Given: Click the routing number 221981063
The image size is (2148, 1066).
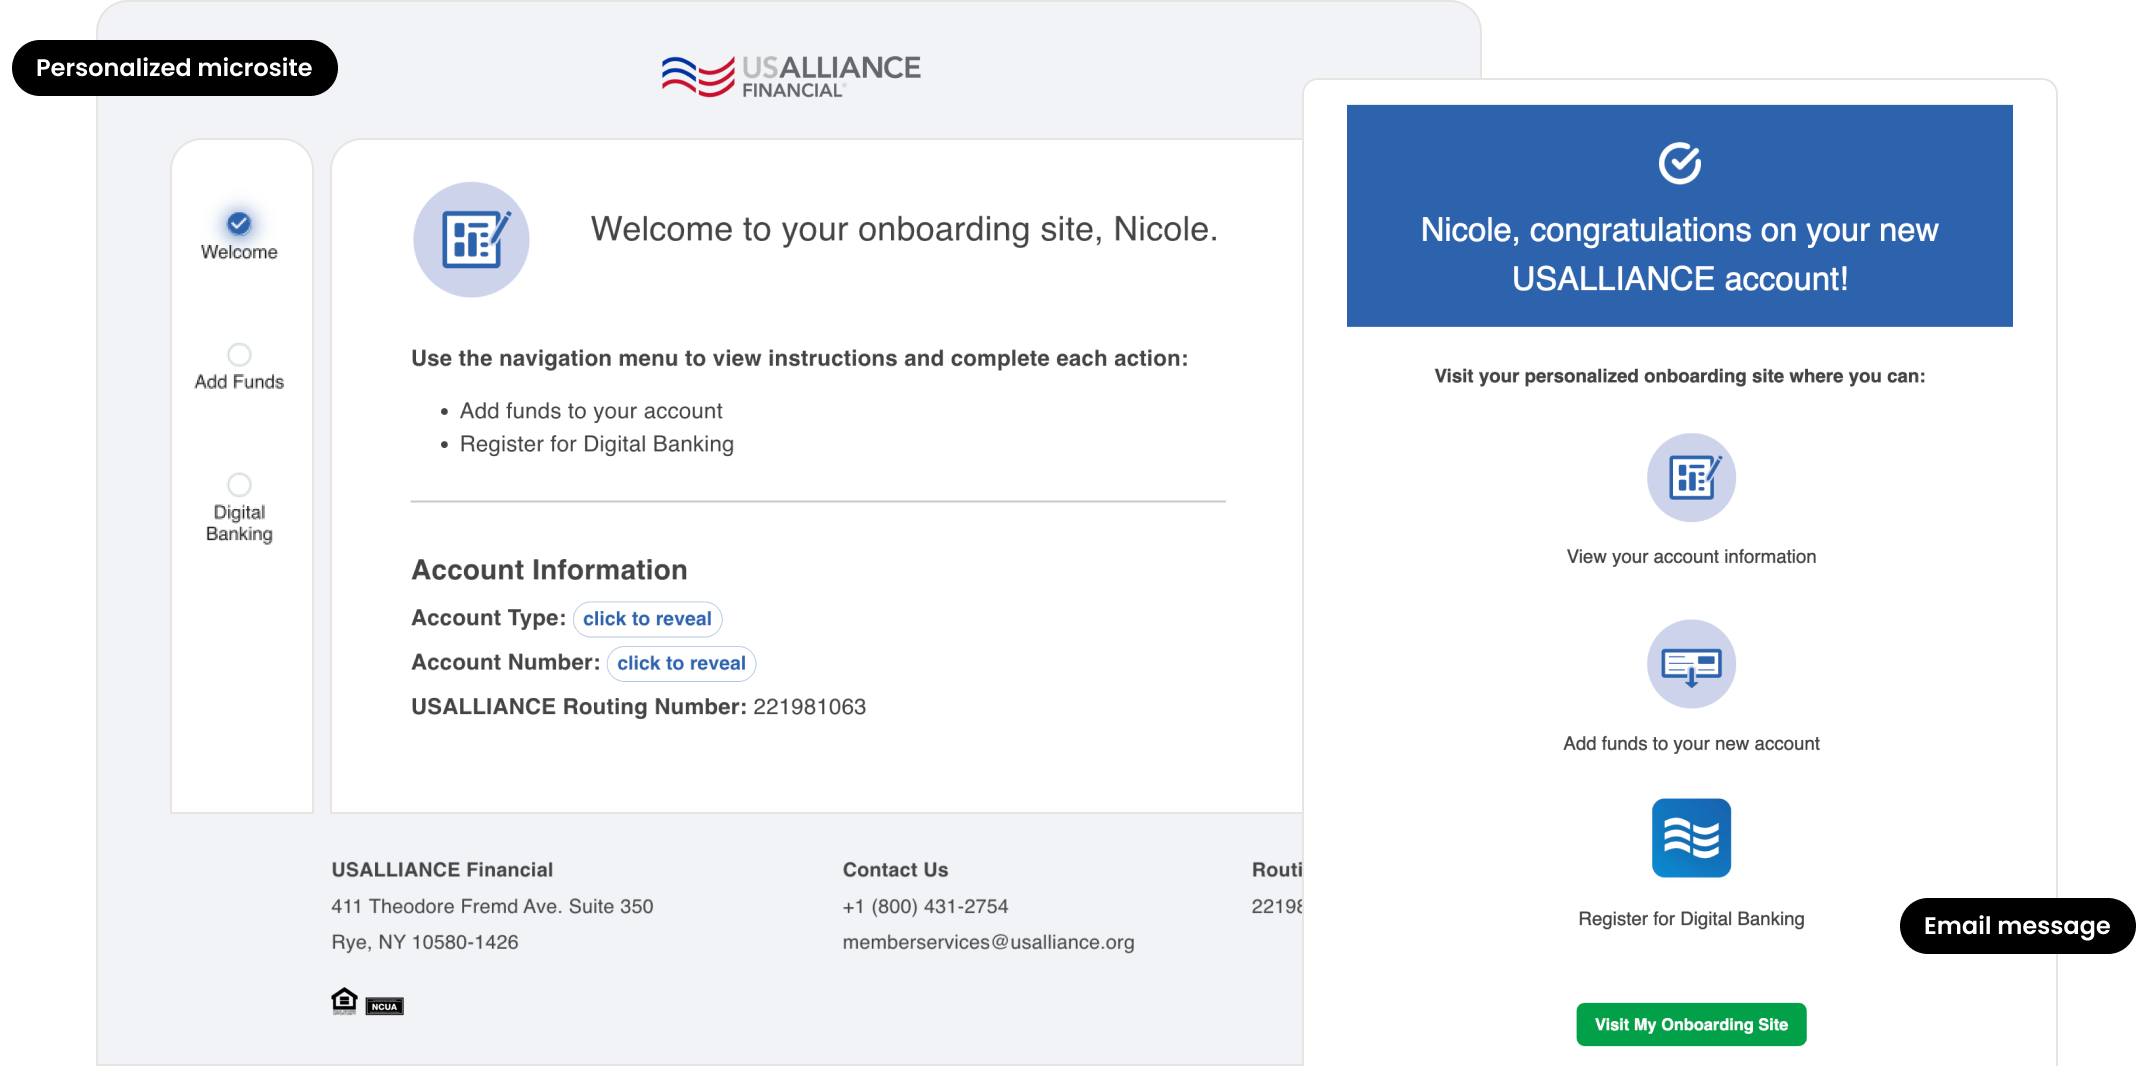Looking at the screenshot, I should 809,707.
